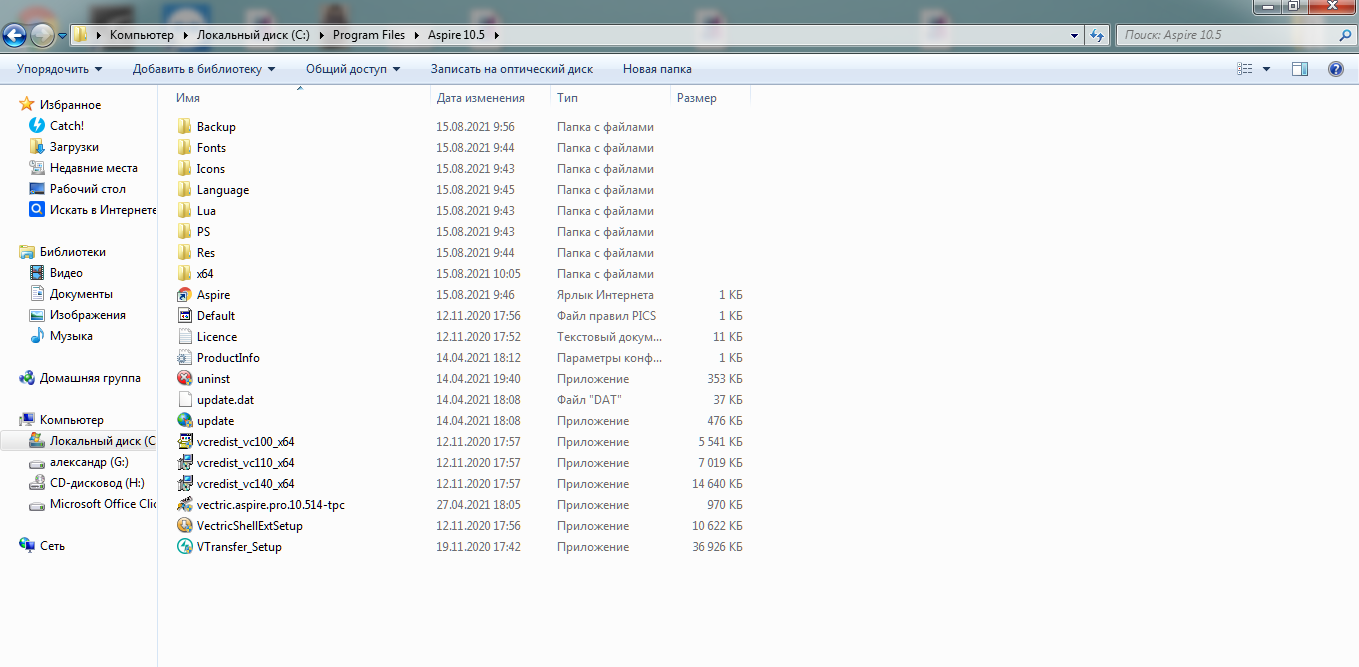Select Библиотеки in the navigation pane
Screen dimensions: 1359x667
pyautogui.click(x=72, y=252)
